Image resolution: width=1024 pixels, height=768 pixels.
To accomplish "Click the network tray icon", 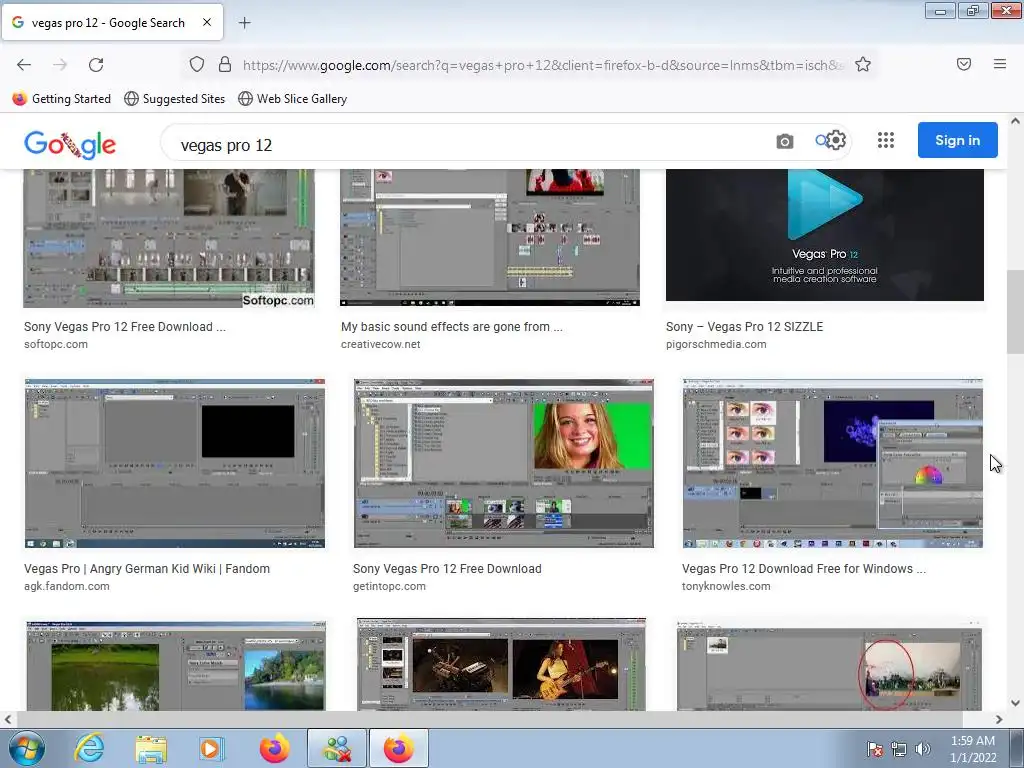I will (899, 750).
